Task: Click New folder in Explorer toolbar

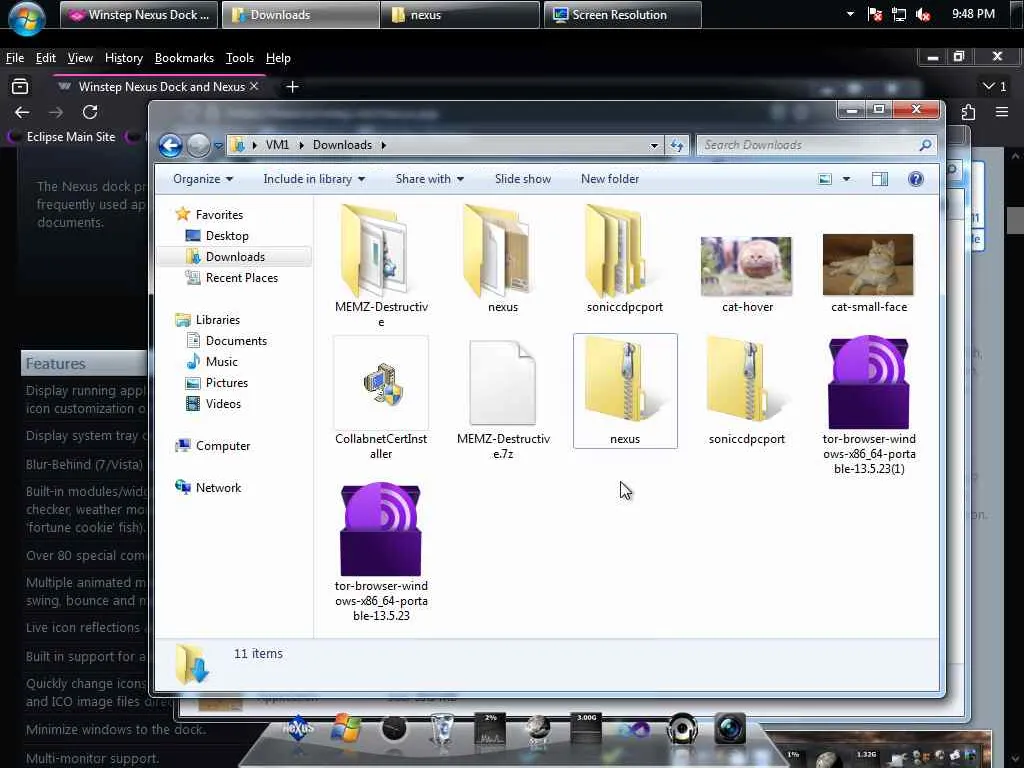Action: coord(610,179)
